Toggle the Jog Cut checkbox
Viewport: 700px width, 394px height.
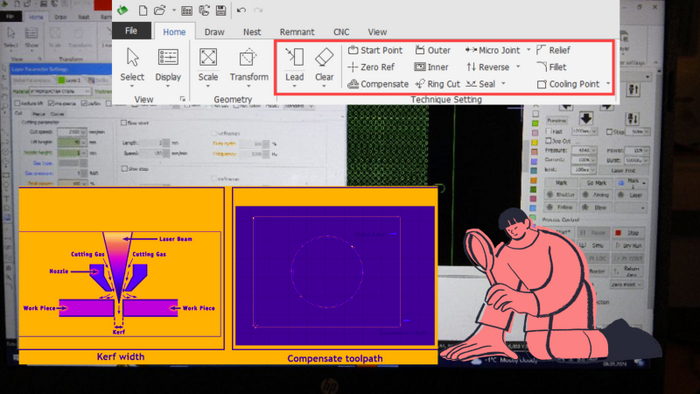tap(548, 141)
